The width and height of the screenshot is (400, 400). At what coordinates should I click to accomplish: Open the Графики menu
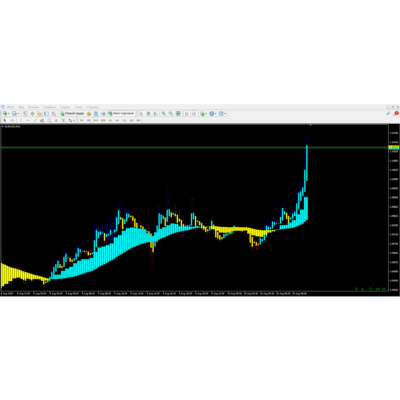49,107
